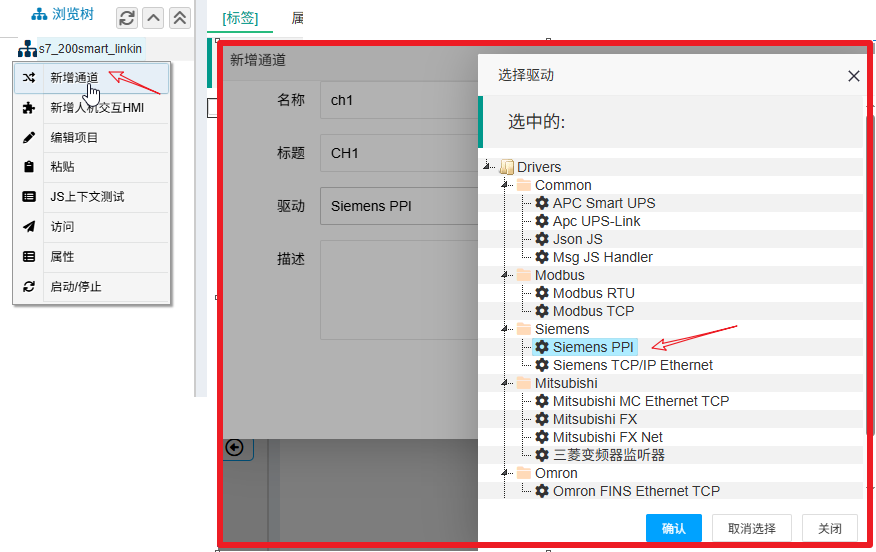Screen dimensions: 876x552
Task: Click the gear icon of Apc UPS-Link
Action: click(542, 221)
